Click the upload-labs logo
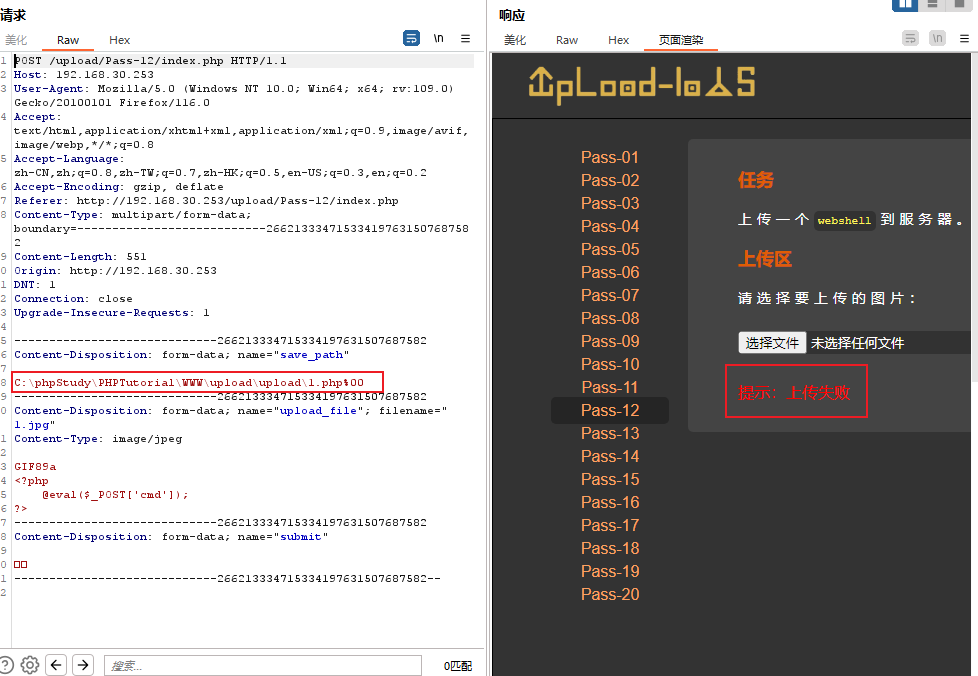 coord(642,85)
